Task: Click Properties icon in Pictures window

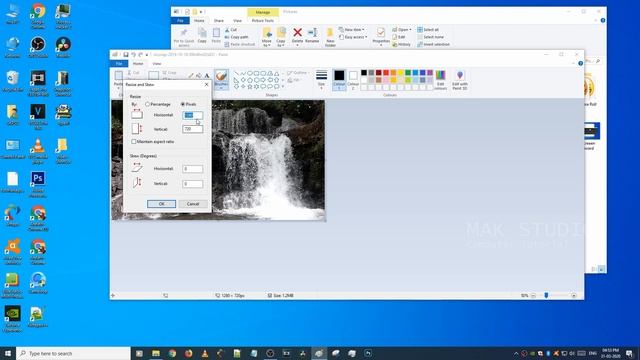Action: point(381,33)
